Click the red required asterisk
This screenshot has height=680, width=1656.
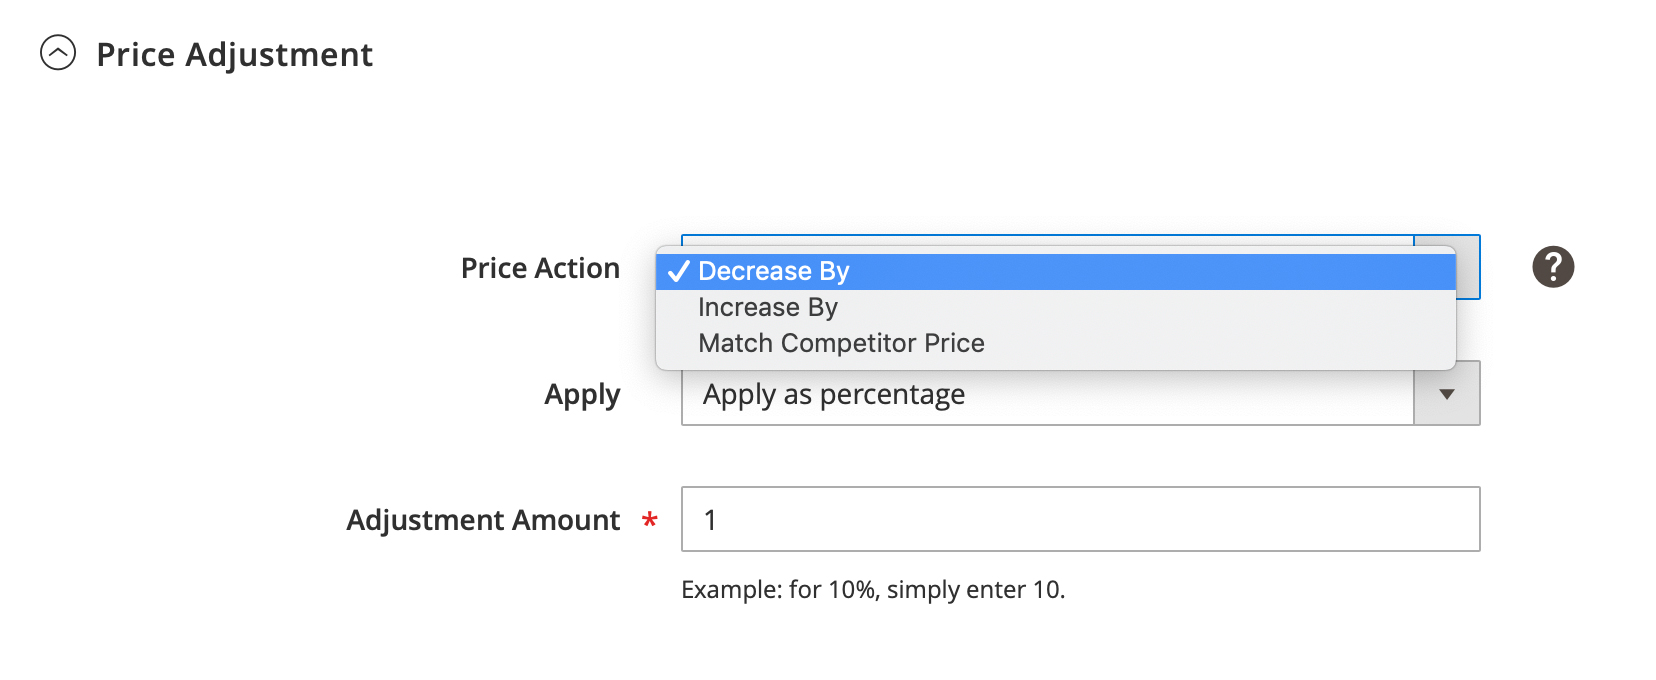650,520
